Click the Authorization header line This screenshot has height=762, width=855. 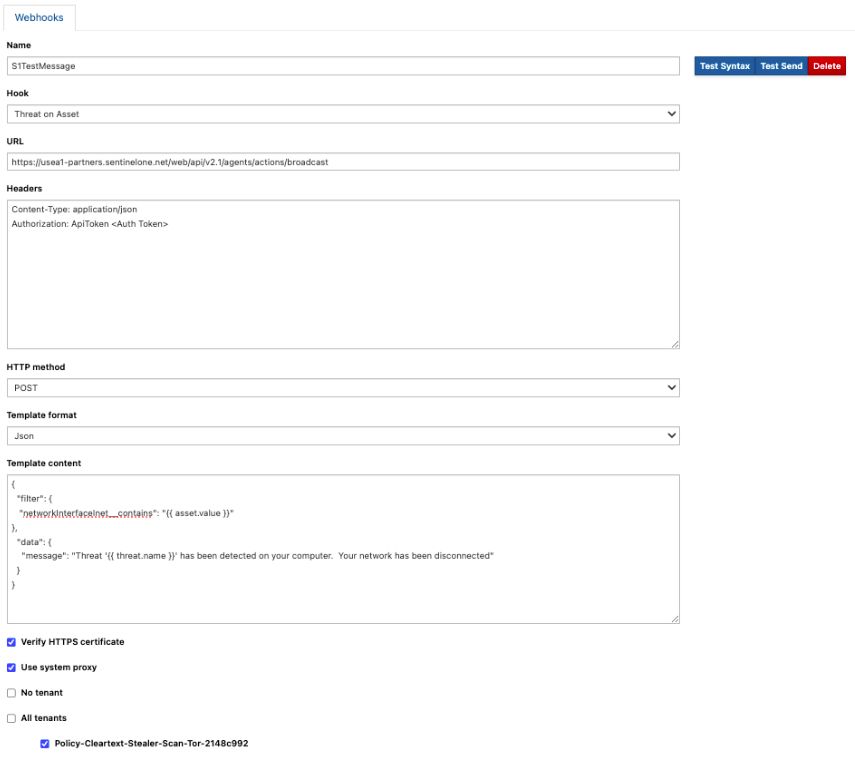(x=90, y=224)
